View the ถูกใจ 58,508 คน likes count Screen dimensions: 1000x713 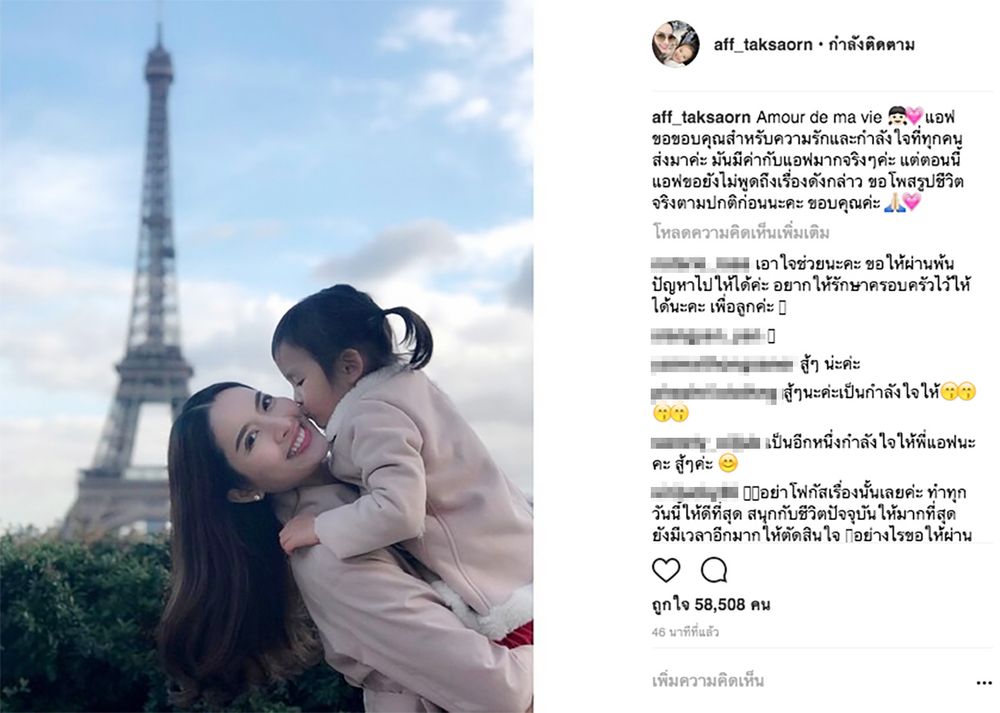point(711,603)
